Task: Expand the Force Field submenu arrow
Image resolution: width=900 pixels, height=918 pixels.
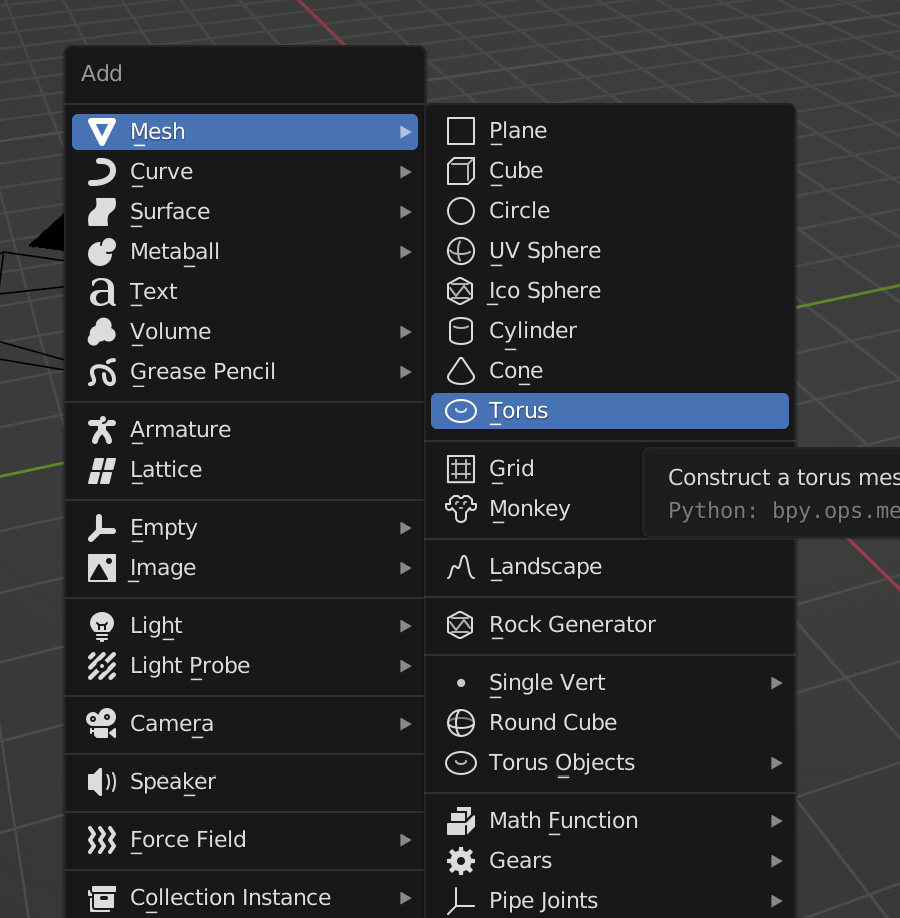Action: point(405,840)
